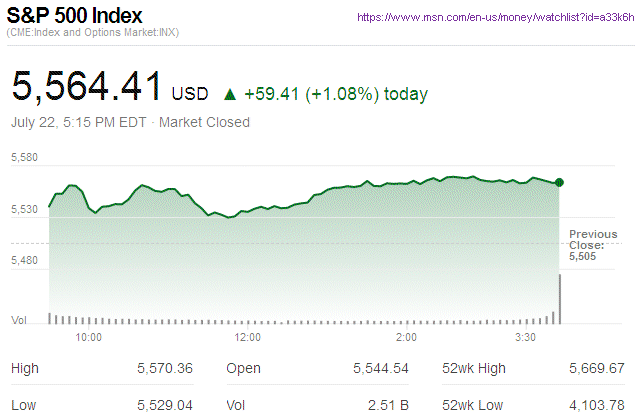Click the 10:00 time axis label
640x420 pixels.
click(x=89, y=337)
